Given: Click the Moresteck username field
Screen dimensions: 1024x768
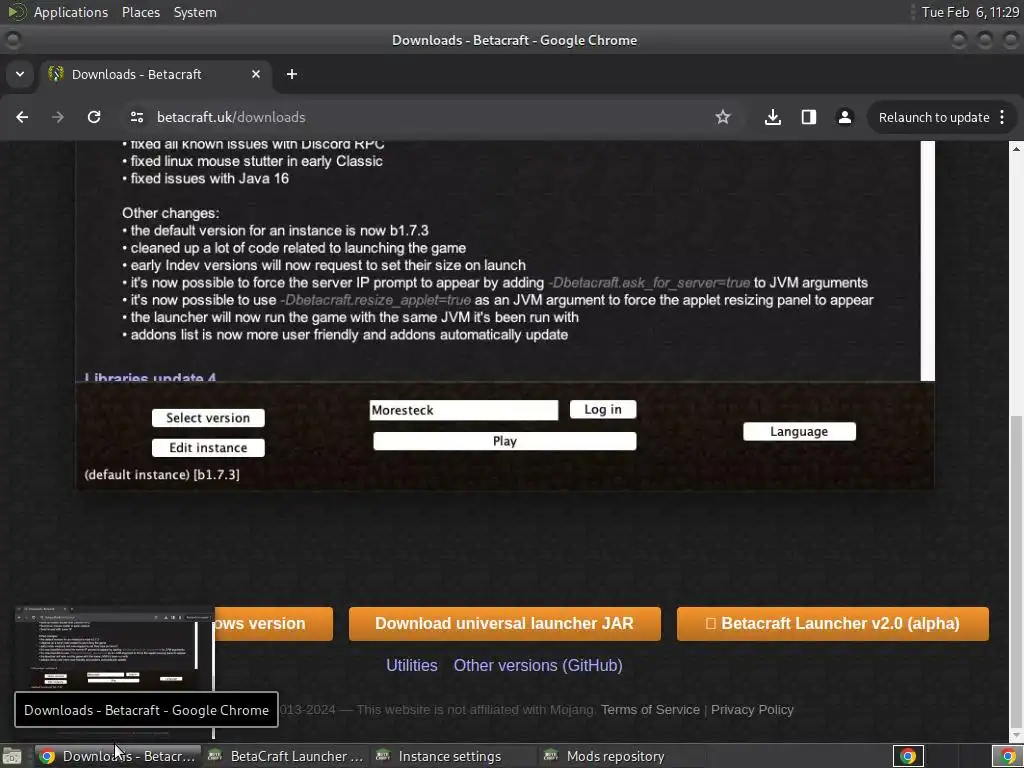Looking at the screenshot, I should (x=464, y=410).
